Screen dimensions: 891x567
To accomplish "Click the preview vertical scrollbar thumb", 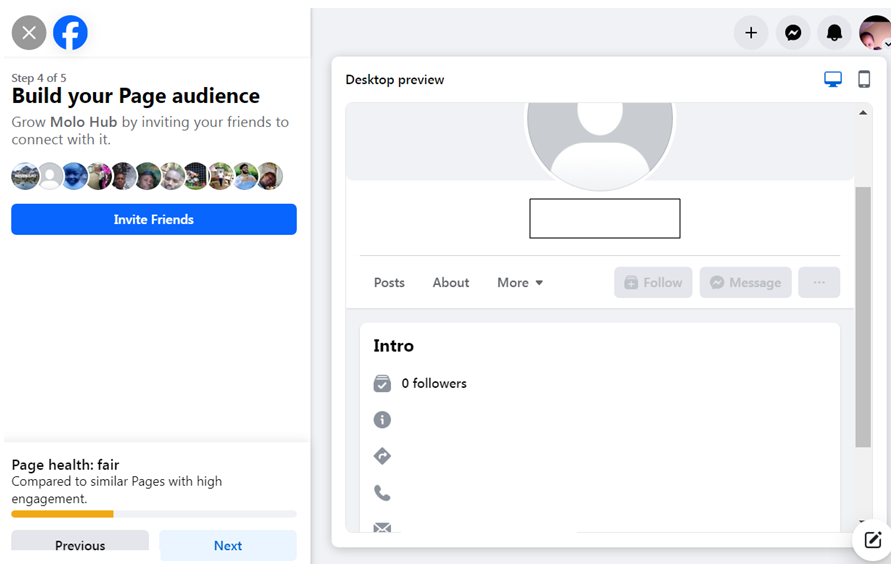I will click(x=863, y=317).
